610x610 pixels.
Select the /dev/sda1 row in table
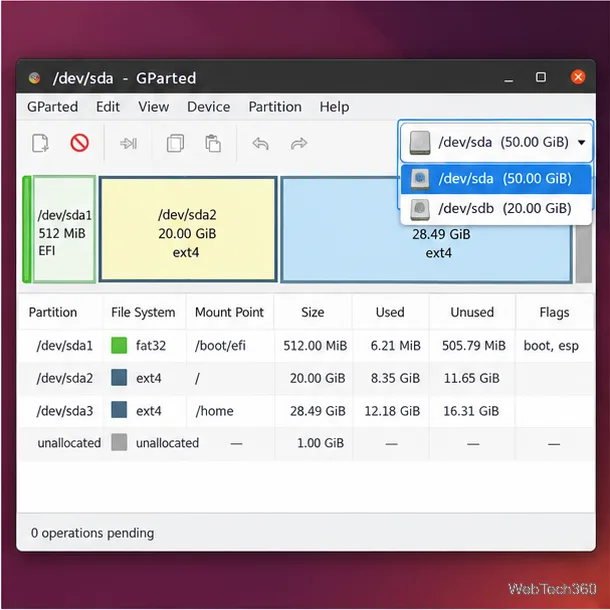(x=307, y=345)
